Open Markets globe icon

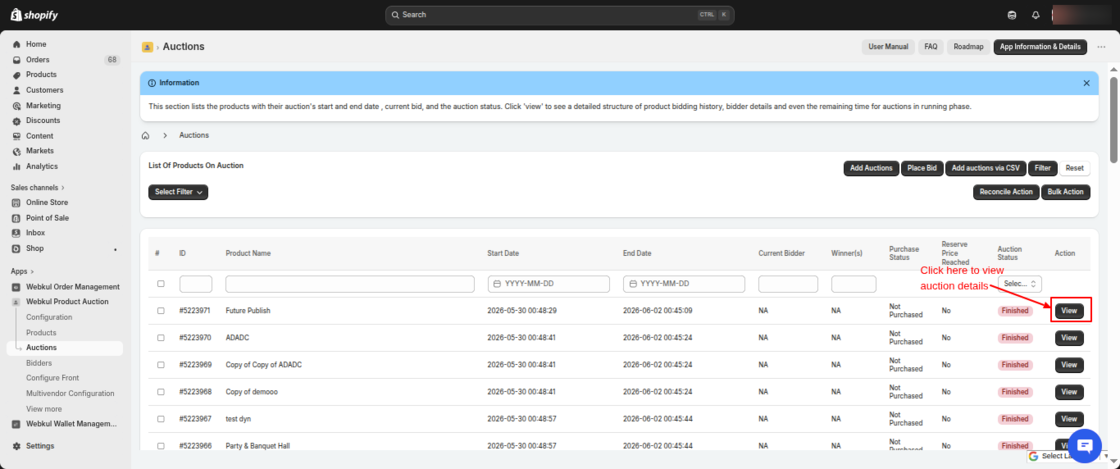tap(16, 151)
